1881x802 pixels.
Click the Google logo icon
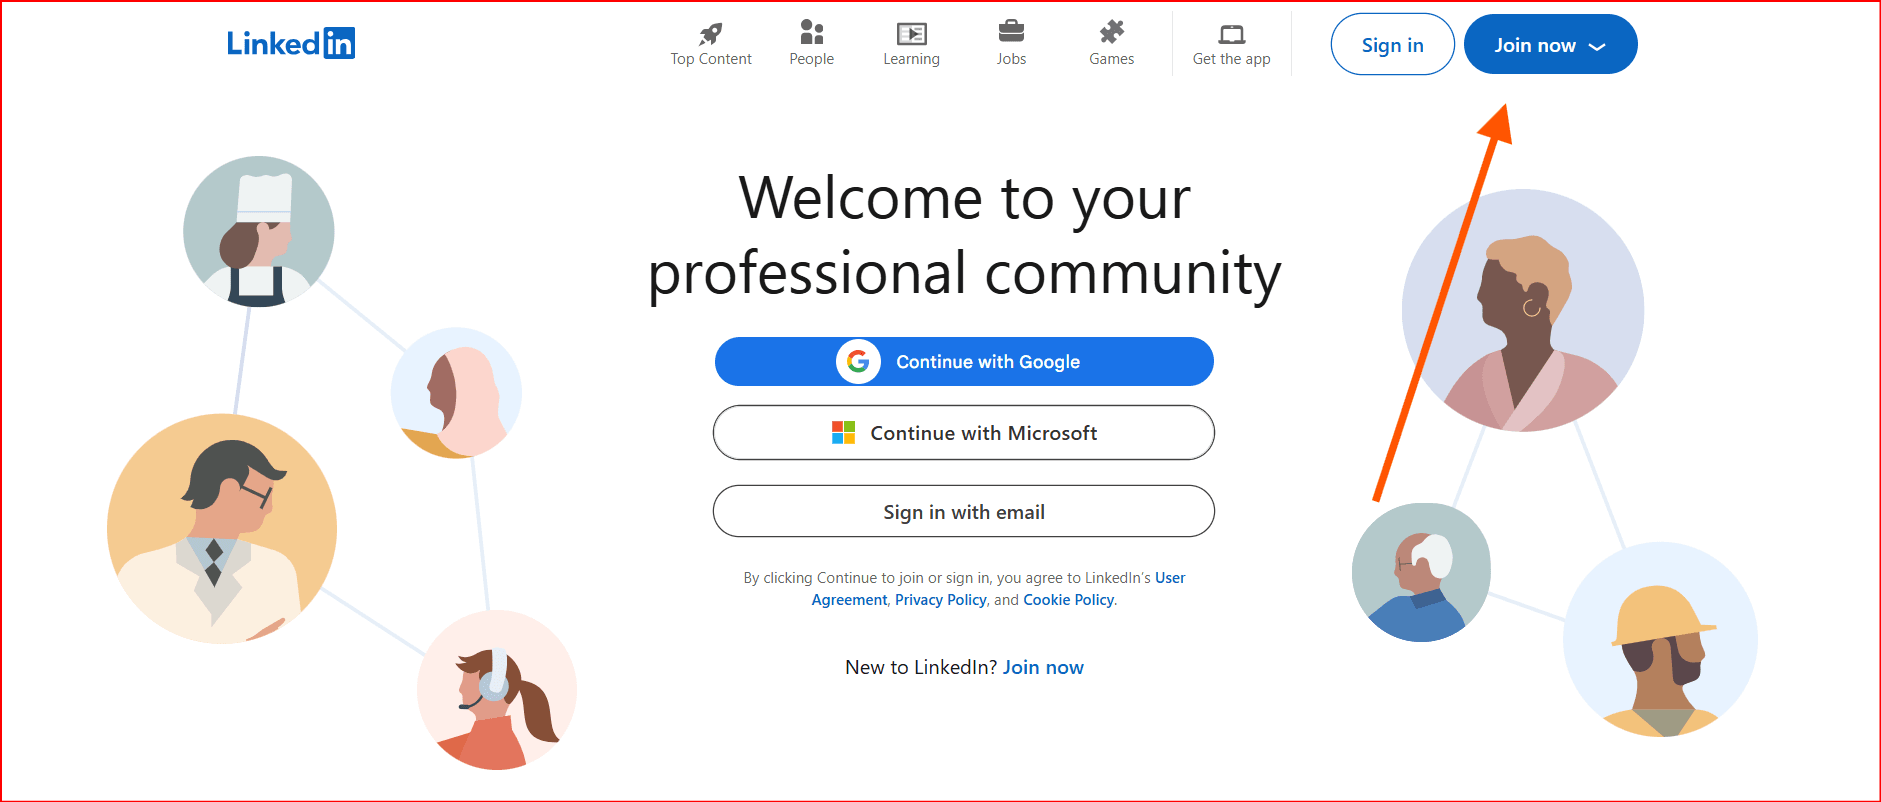click(858, 362)
